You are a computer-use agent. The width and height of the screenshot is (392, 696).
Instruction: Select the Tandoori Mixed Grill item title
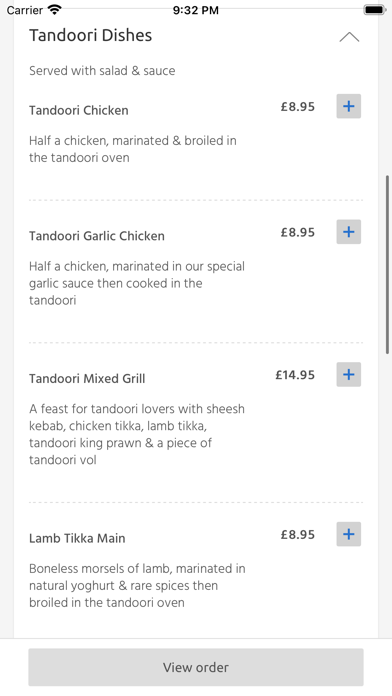(x=87, y=379)
